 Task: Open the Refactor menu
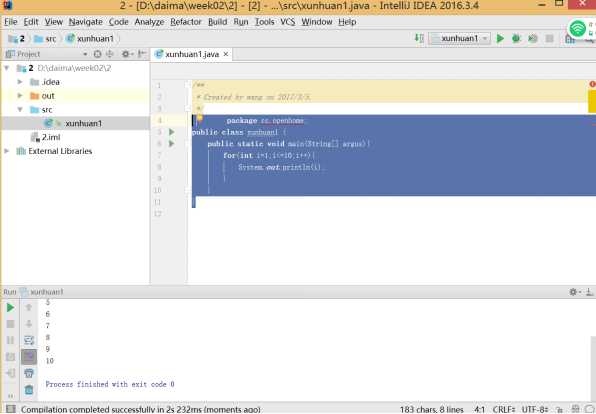(x=186, y=22)
